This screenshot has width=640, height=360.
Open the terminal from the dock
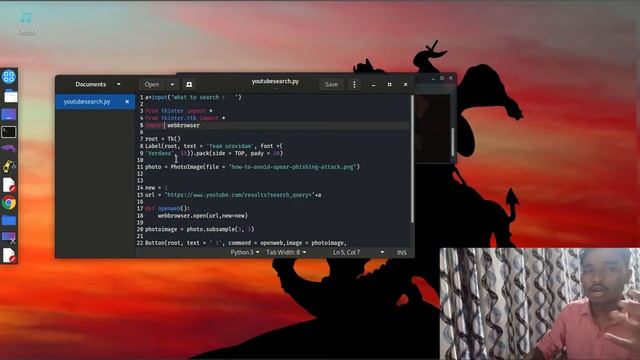coord(9,132)
